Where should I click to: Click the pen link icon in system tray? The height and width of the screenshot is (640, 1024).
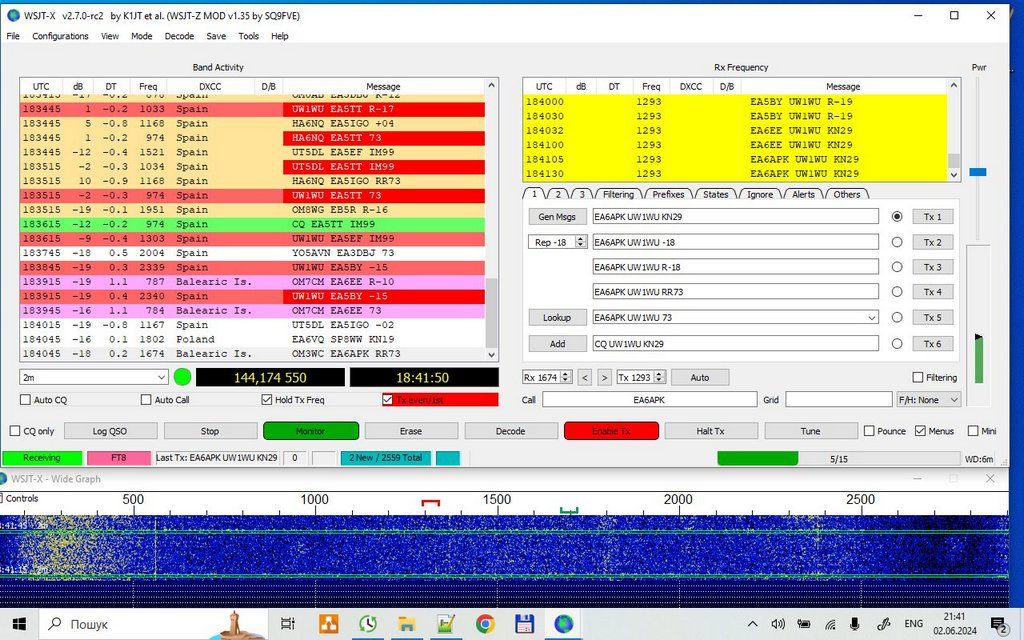point(884,624)
